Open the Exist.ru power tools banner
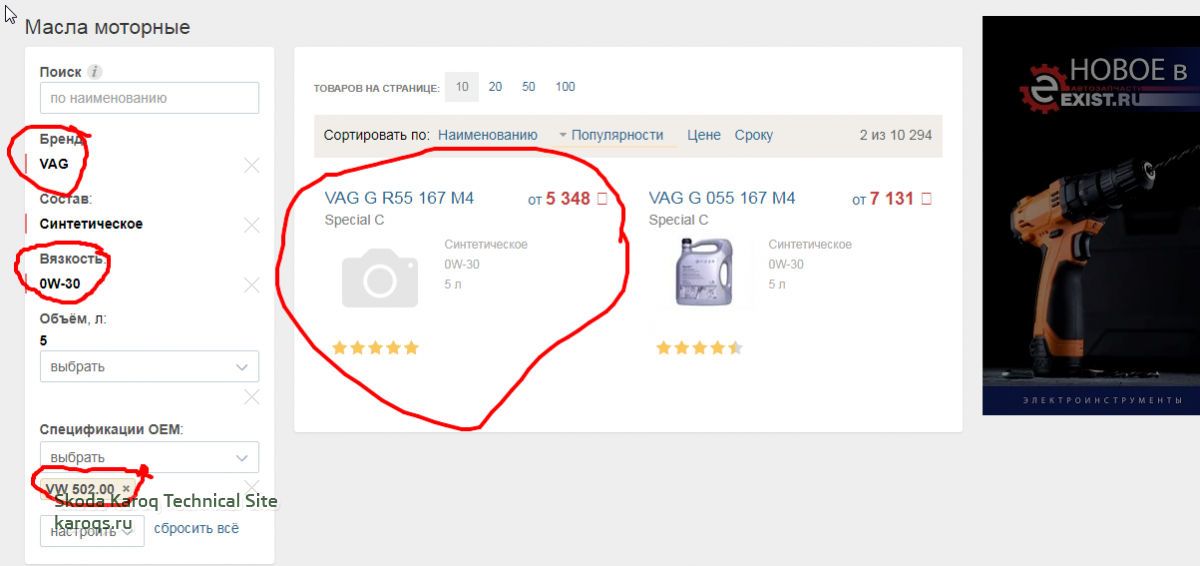1200x566 pixels. point(1091,215)
